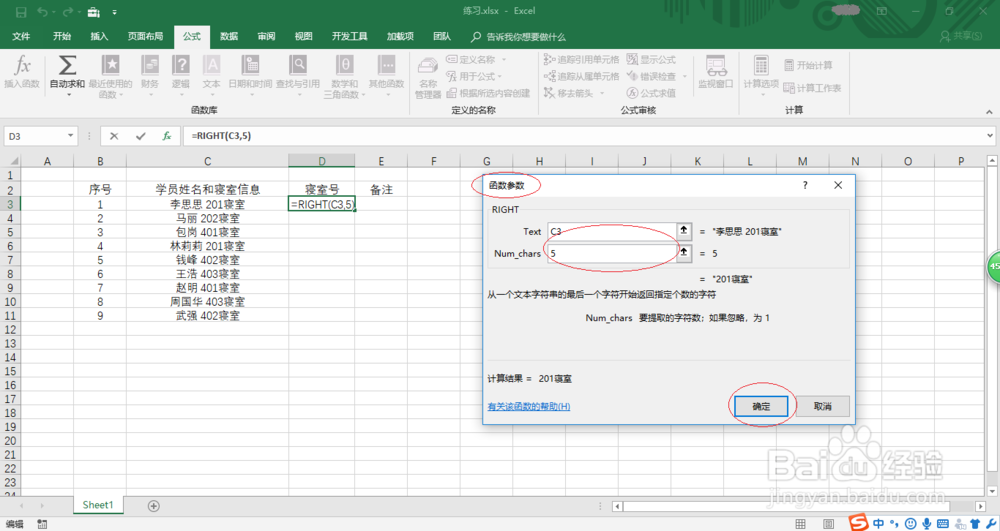Collapse dialog via Num_chars range selector
Image resolution: width=1000 pixels, height=531 pixels.
click(x=684, y=253)
